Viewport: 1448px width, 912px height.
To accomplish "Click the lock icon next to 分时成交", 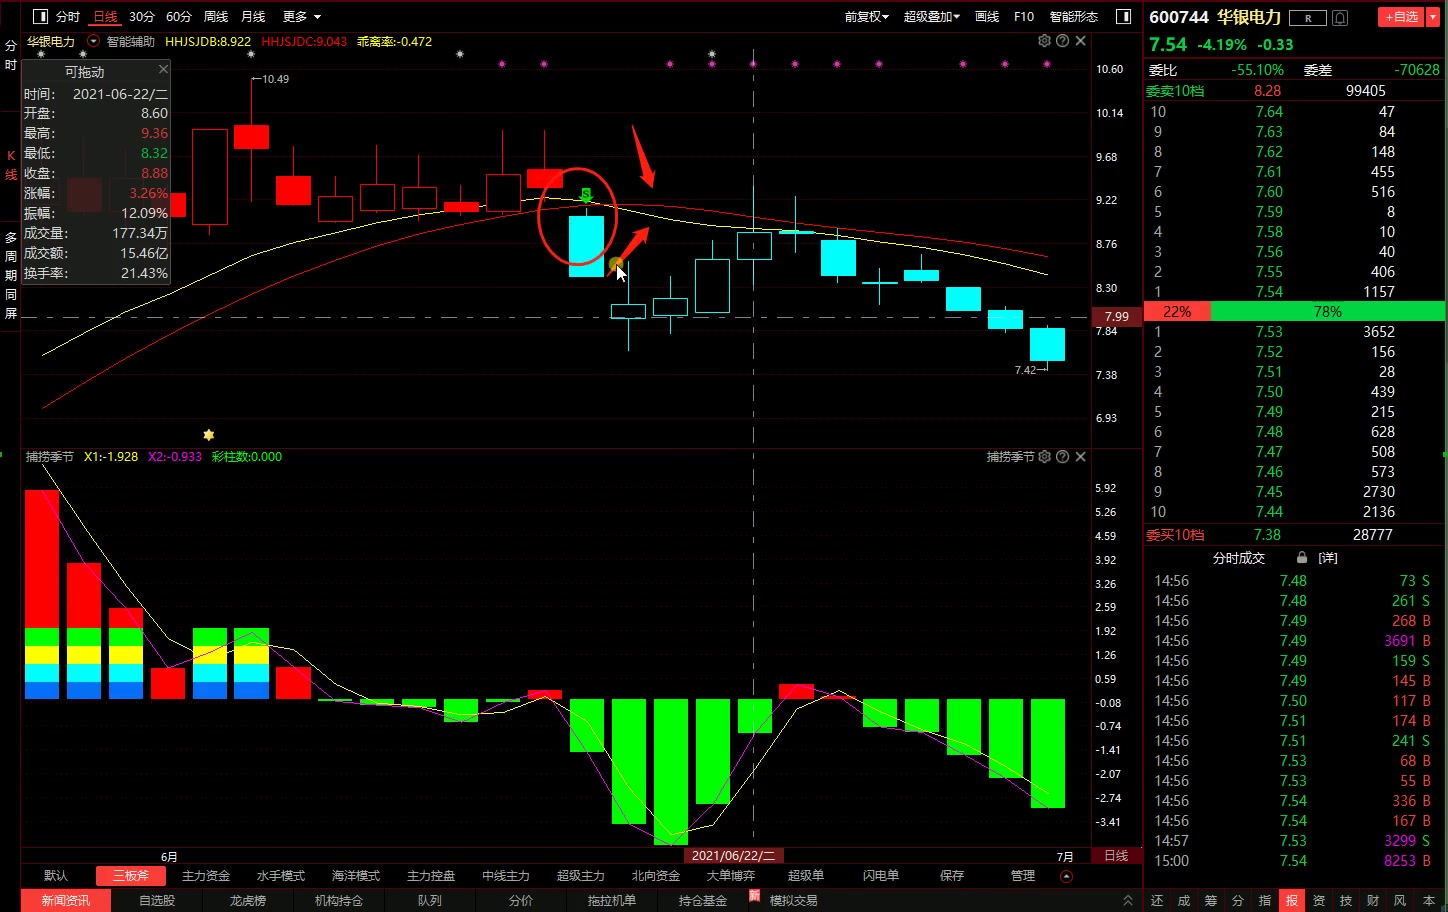I will [1301, 557].
